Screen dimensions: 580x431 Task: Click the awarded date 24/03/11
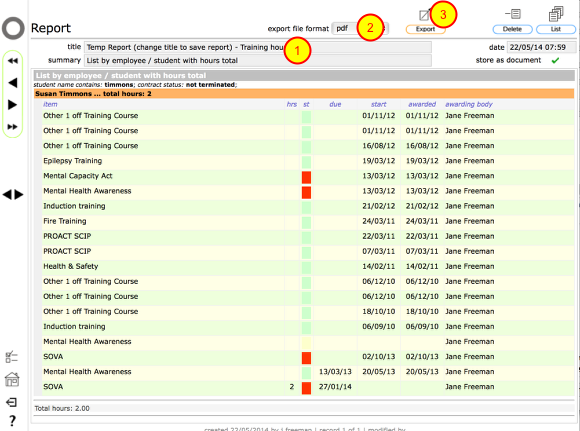[422, 221]
